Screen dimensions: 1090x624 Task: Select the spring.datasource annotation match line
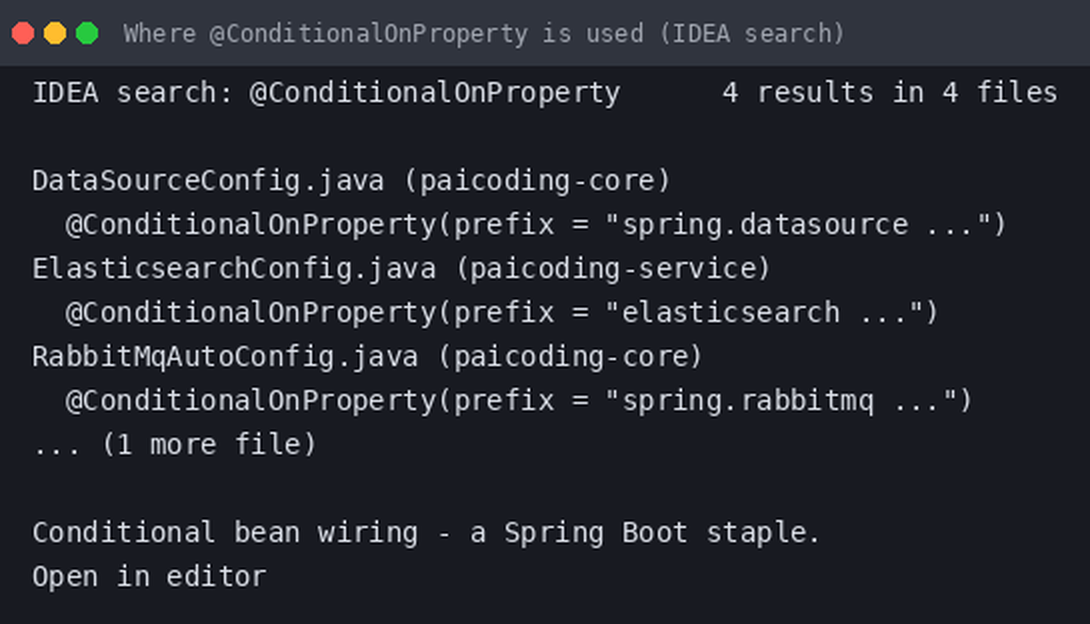pyautogui.click(x=535, y=225)
